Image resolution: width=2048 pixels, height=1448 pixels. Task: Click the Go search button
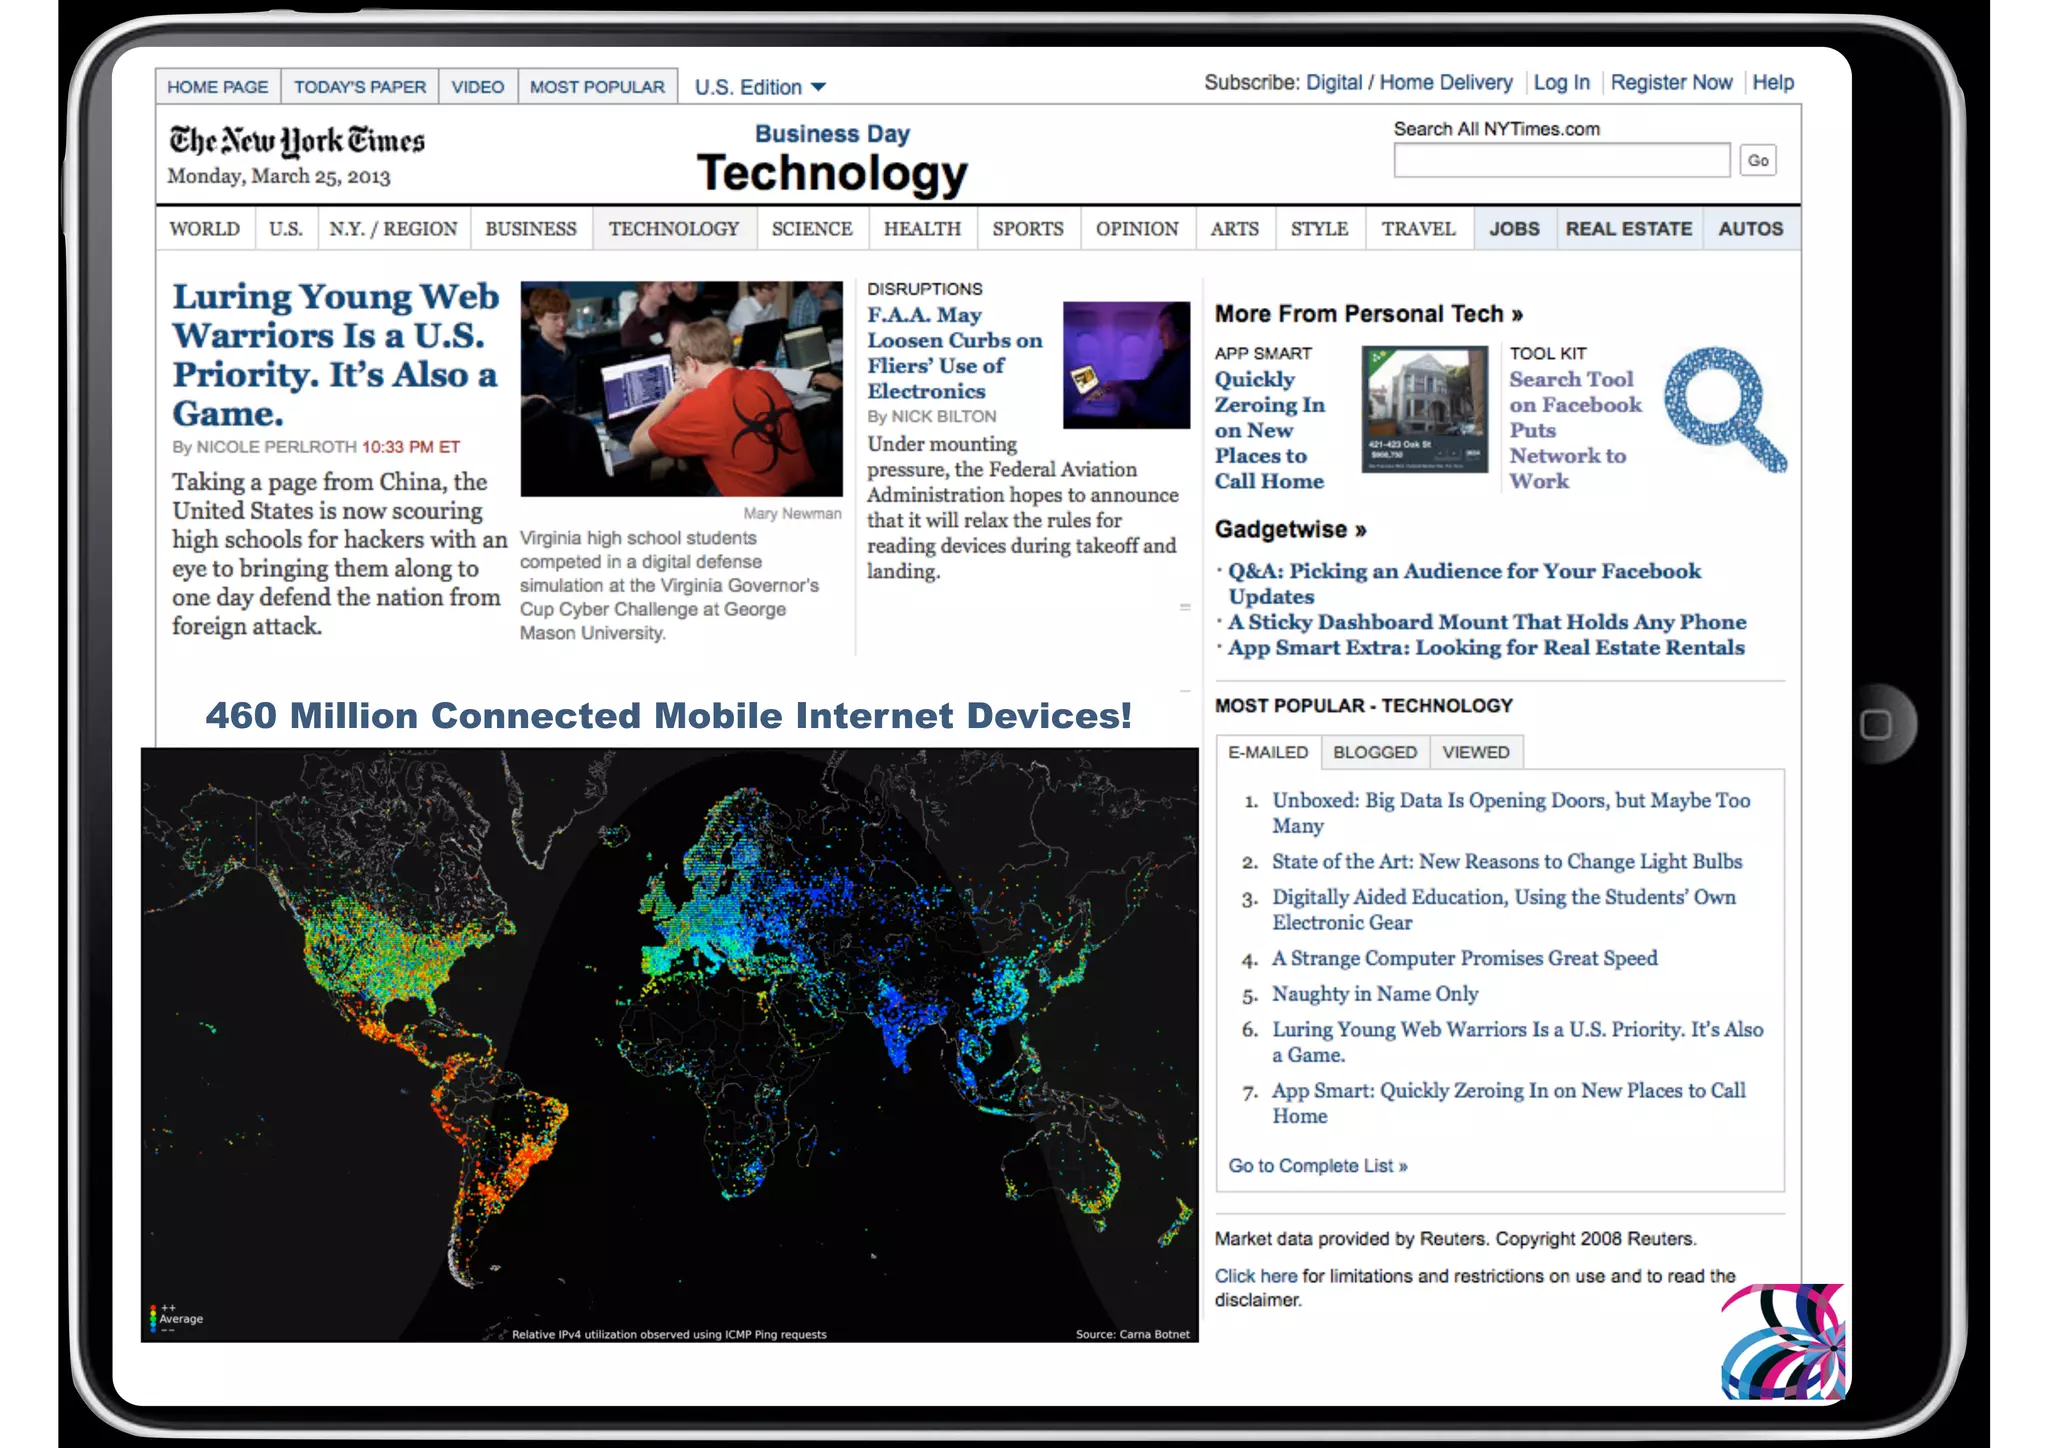1758,161
